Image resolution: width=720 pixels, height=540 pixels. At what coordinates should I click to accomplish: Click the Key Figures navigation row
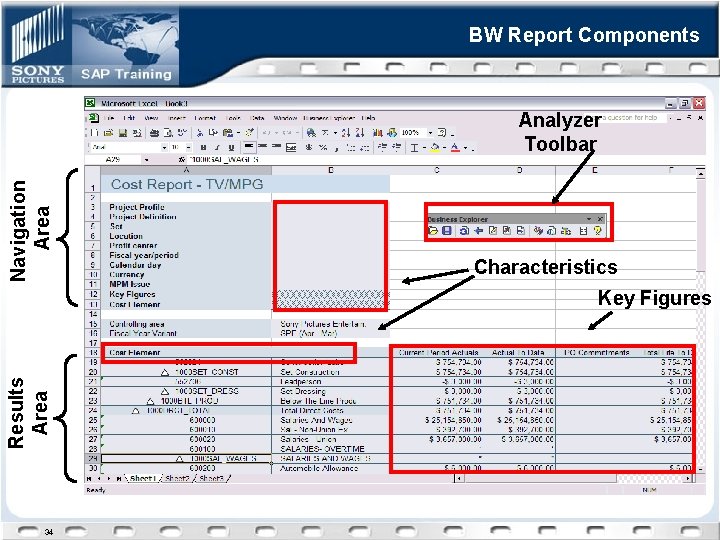click(186, 294)
